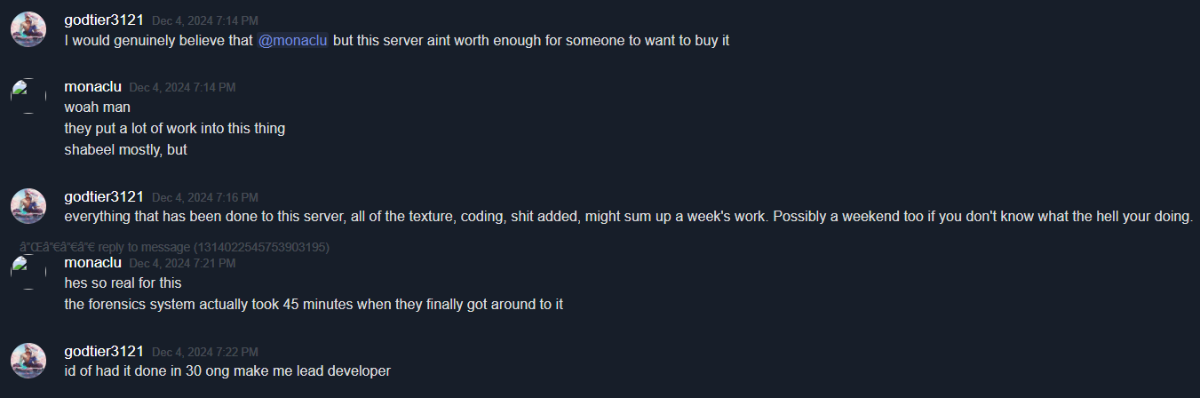This screenshot has height=398, width=1200.
Task: Open godtier3121's avatar on the 7:14 PM message
Action: tap(28, 30)
